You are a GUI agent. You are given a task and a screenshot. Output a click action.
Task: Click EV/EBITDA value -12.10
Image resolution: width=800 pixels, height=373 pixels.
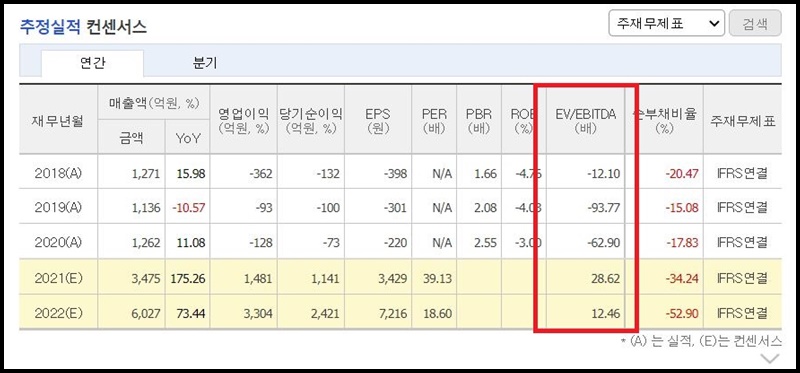(604, 173)
